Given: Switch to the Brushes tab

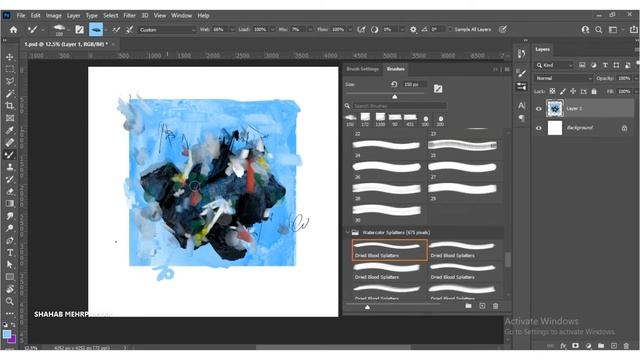Looking at the screenshot, I should click(396, 69).
